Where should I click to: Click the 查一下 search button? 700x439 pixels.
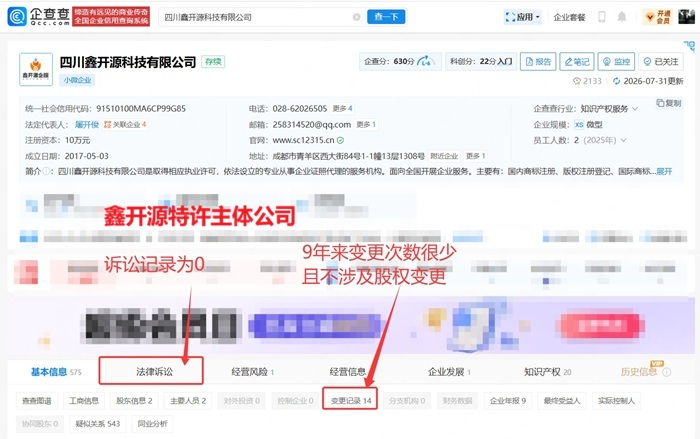[x=386, y=17]
